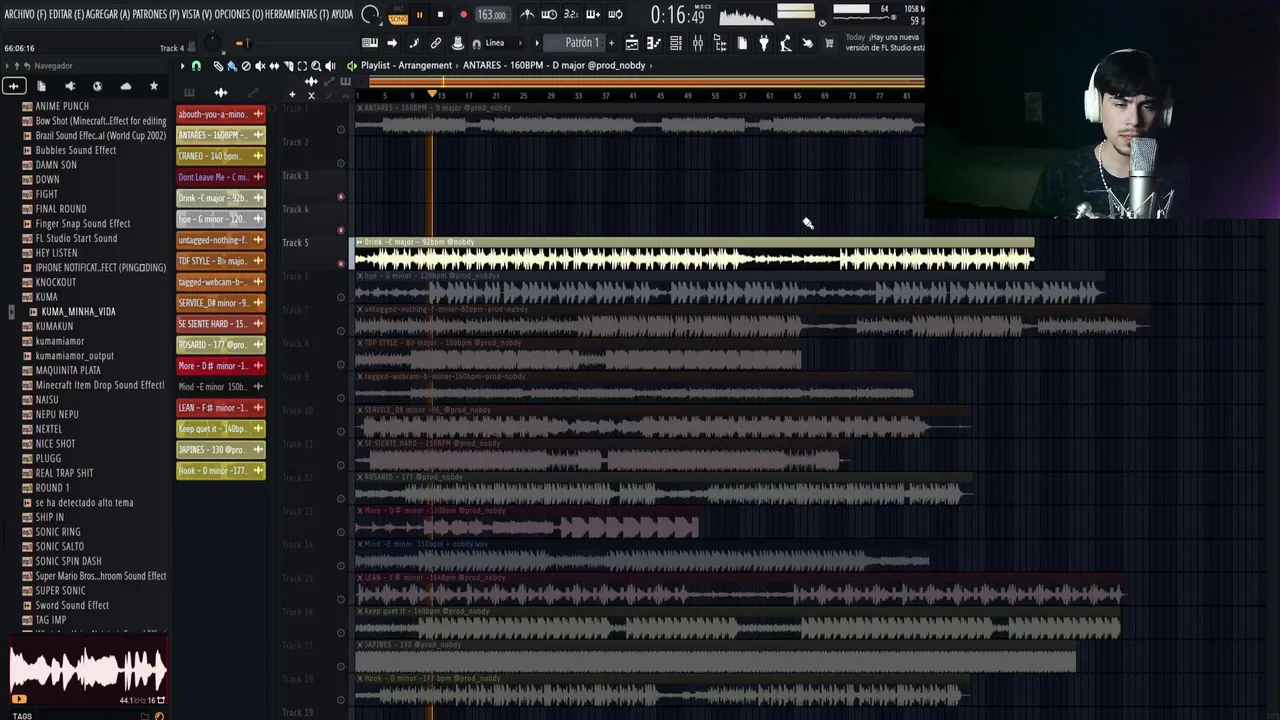The height and width of the screenshot is (720, 1280).
Task: Pause playback with the pause button
Action: [x=419, y=15]
